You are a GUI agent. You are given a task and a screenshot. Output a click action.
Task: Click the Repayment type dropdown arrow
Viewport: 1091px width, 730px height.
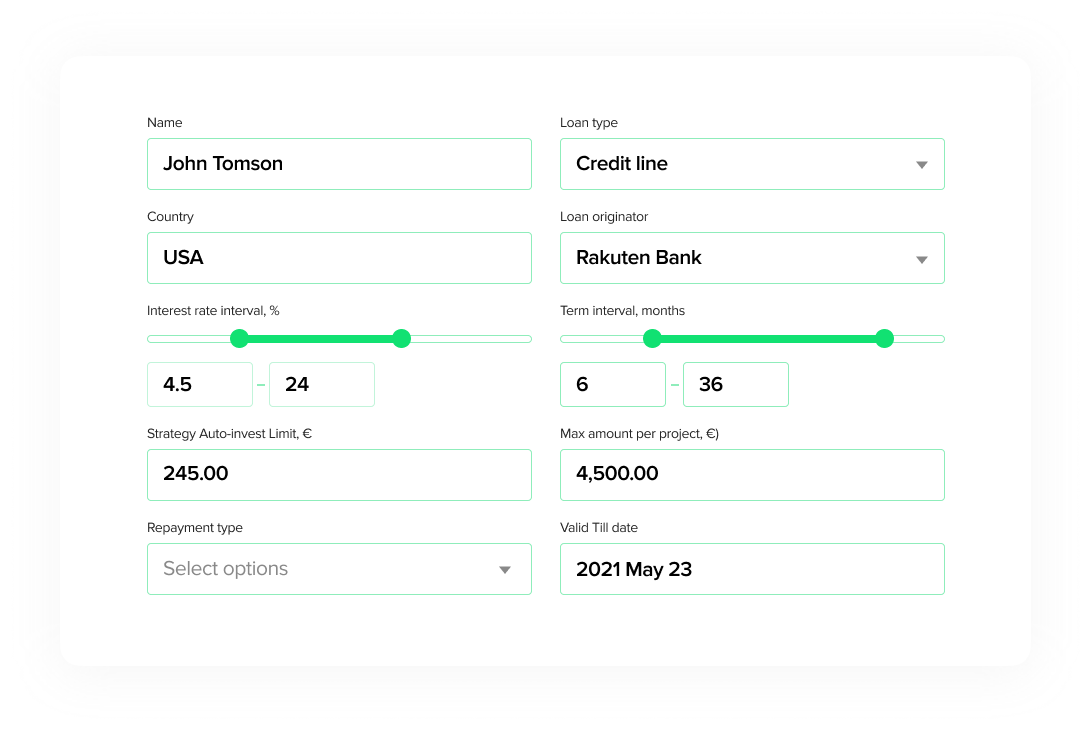click(x=505, y=568)
